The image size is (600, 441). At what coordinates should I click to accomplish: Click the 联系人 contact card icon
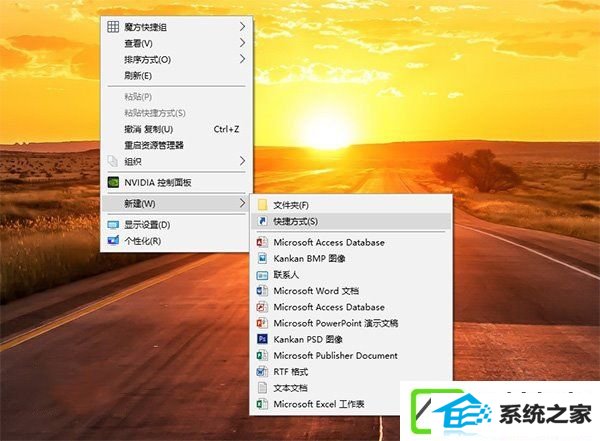pos(262,275)
